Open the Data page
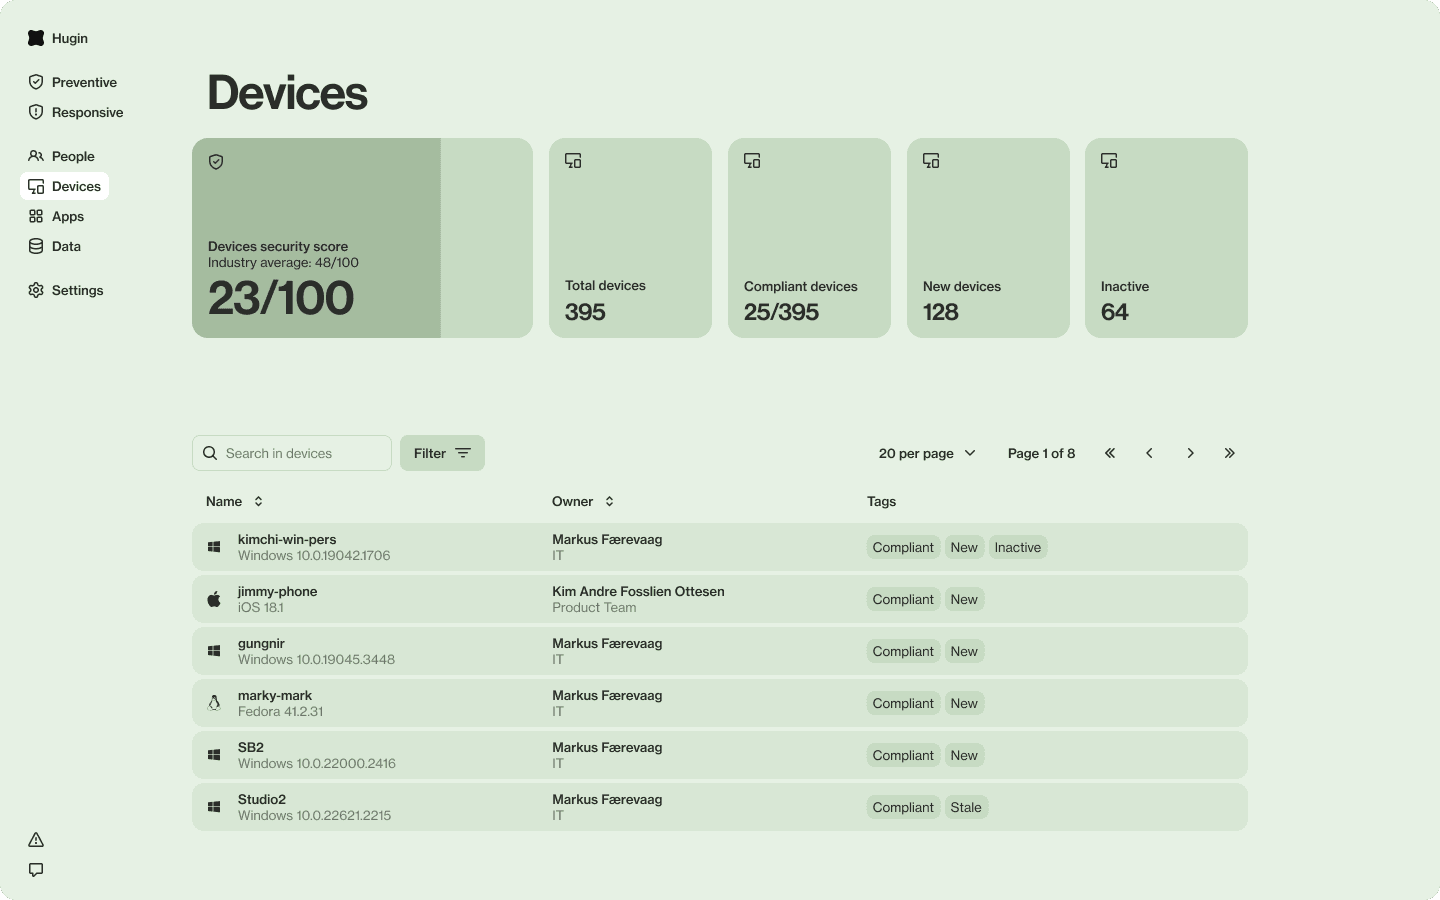 (x=54, y=246)
